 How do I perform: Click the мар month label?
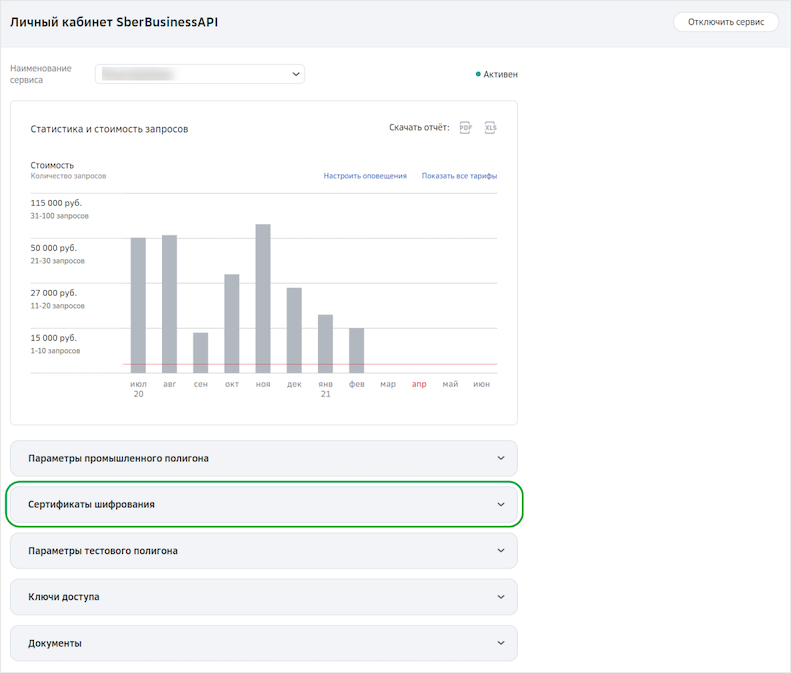click(388, 384)
